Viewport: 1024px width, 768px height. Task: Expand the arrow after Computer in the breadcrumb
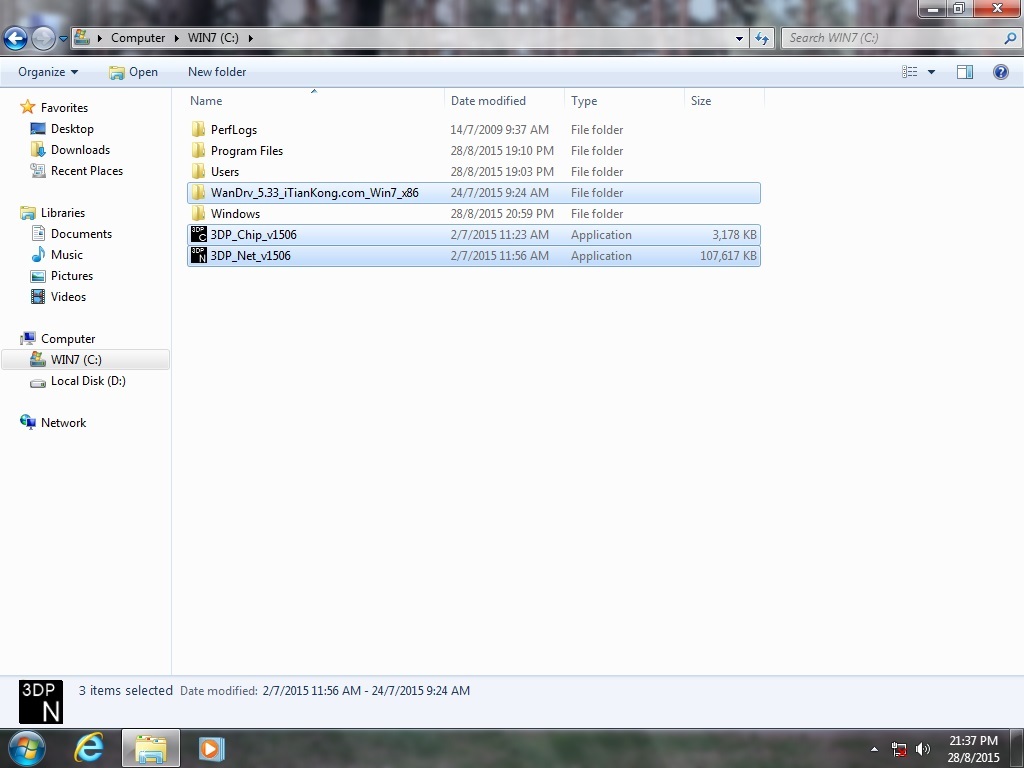click(176, 38)
